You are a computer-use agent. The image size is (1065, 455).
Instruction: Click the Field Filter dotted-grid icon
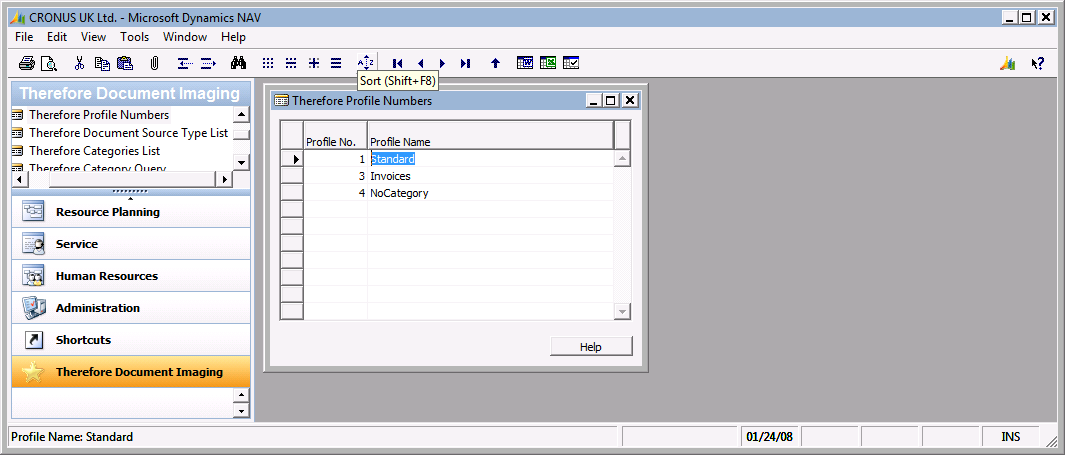tap(268, 63)
